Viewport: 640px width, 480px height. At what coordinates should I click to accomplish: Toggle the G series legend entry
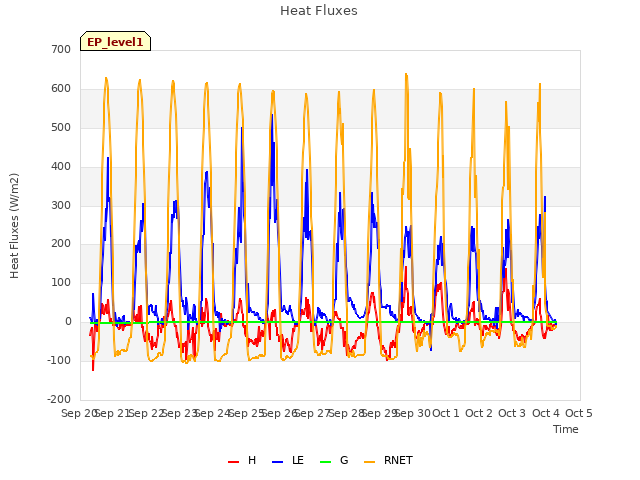click(x=334, y=460)
